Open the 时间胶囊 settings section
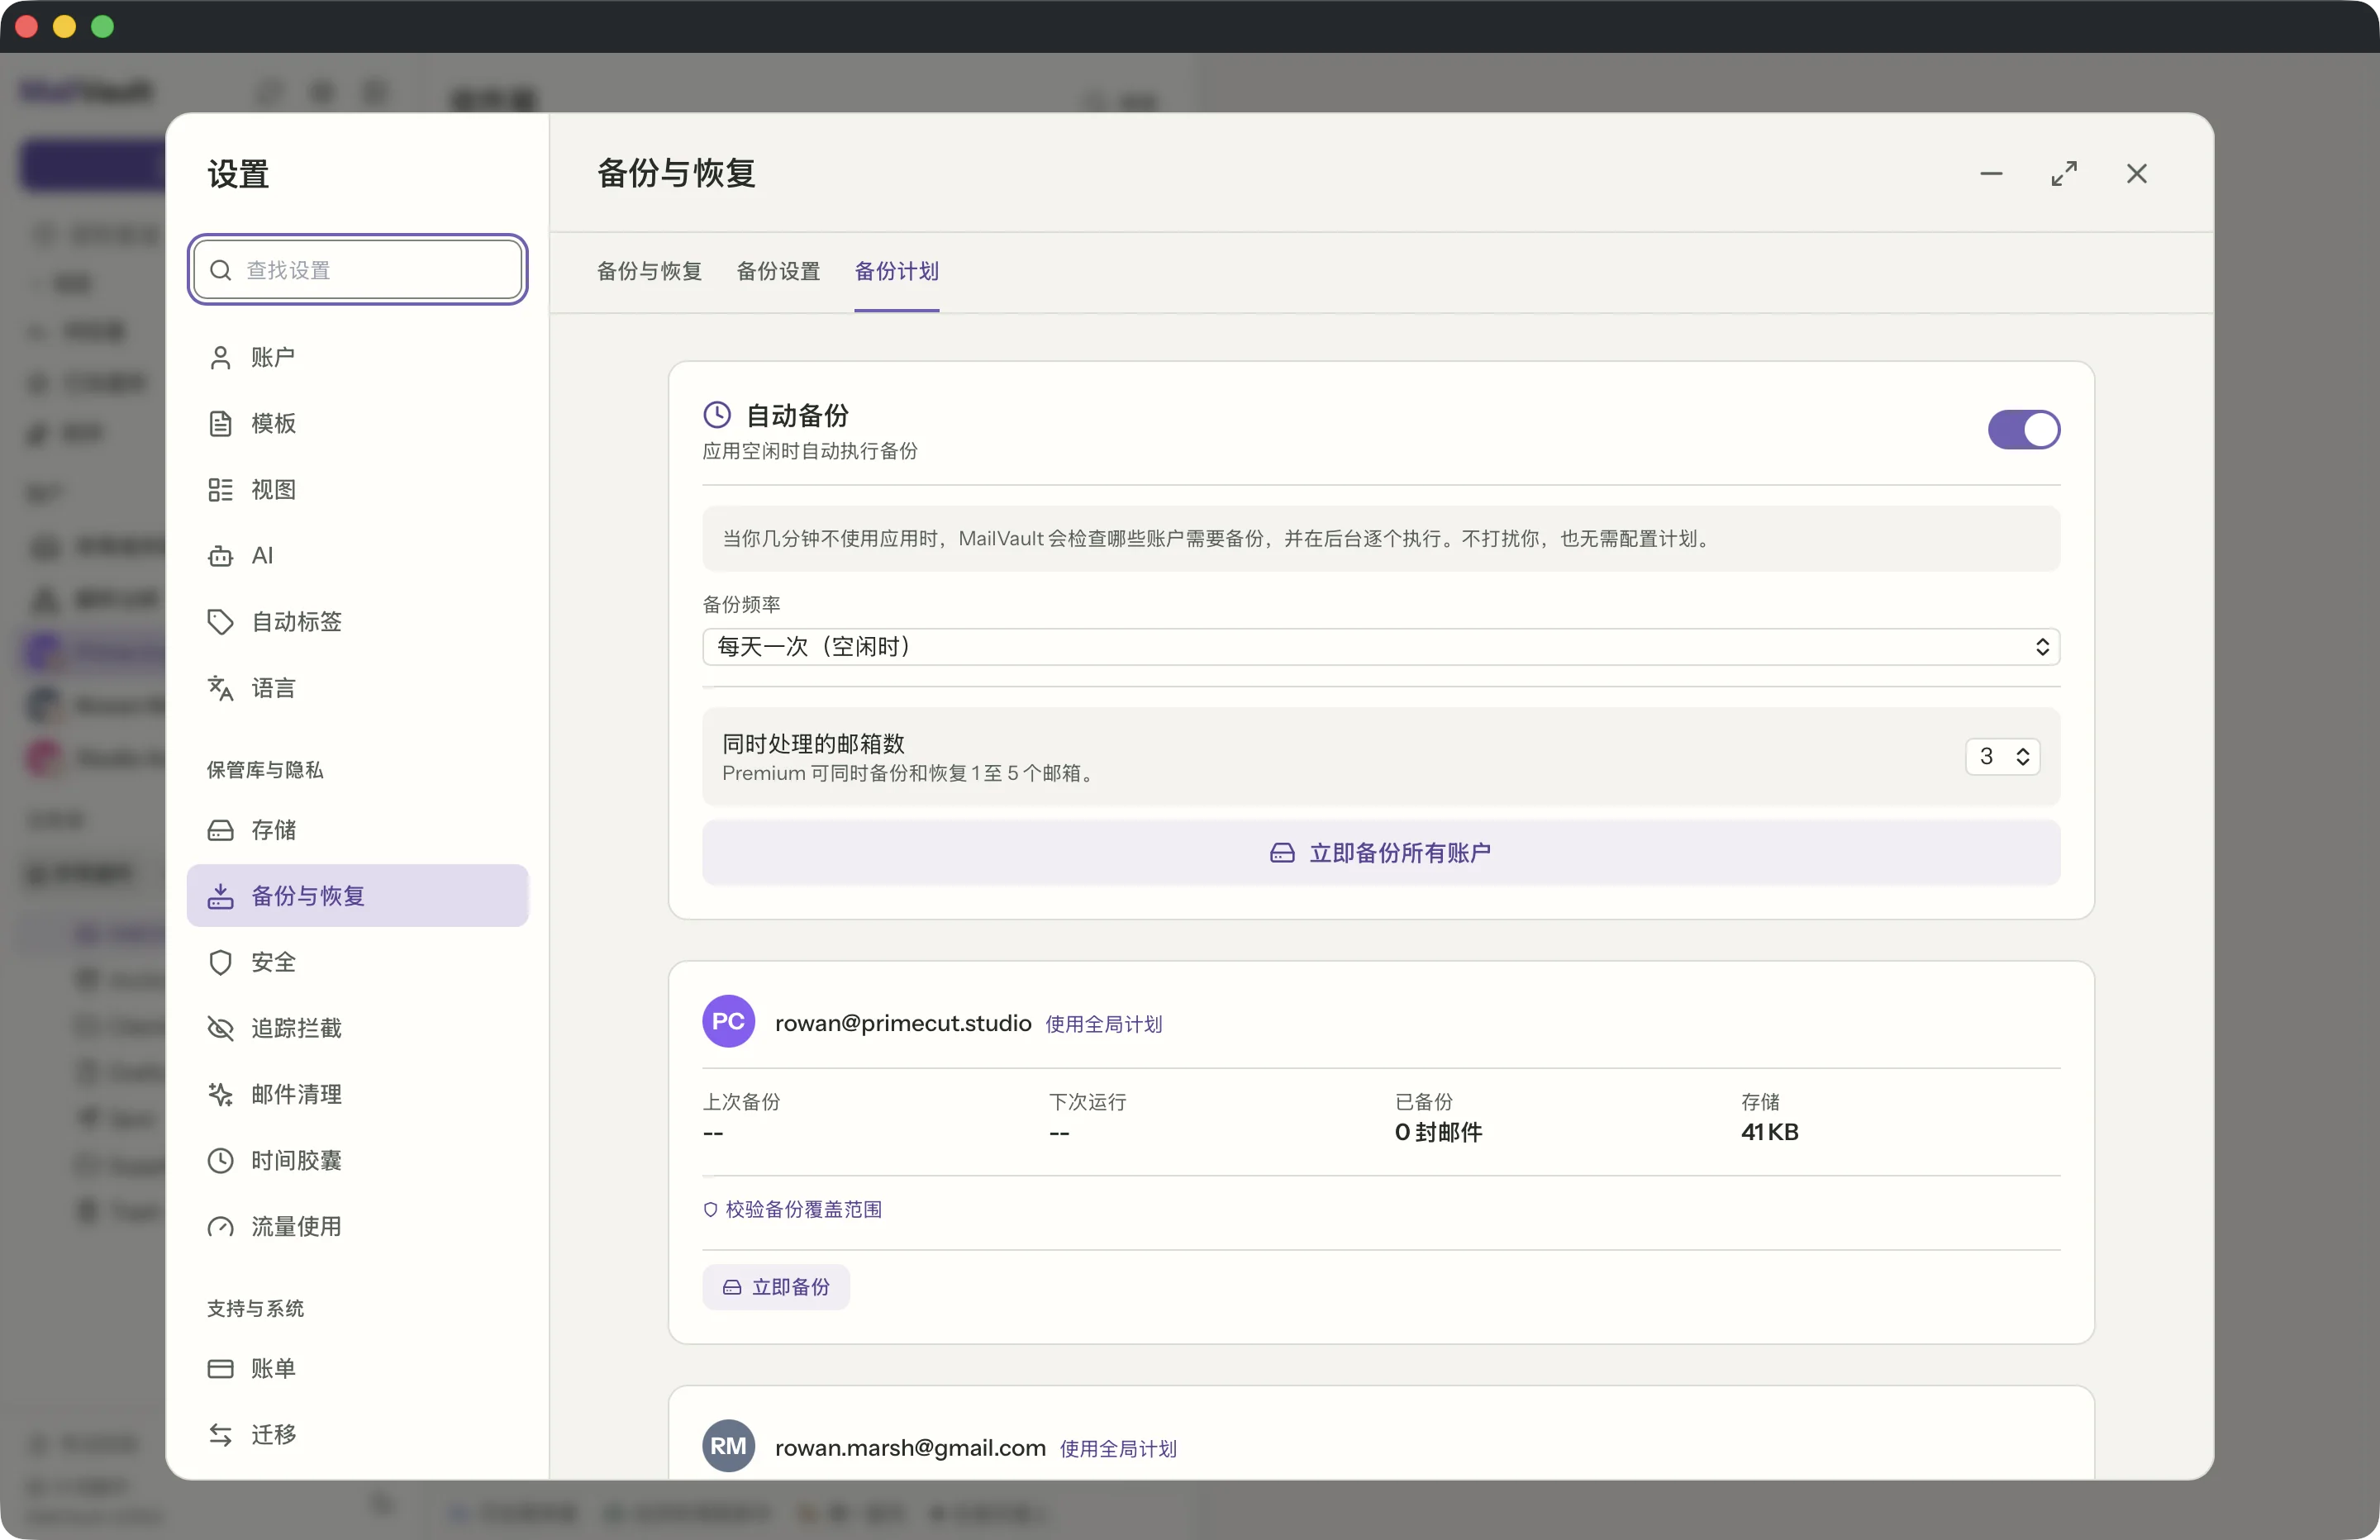The width and height of the screenshot is (2380, 1540). (357, 1160)
